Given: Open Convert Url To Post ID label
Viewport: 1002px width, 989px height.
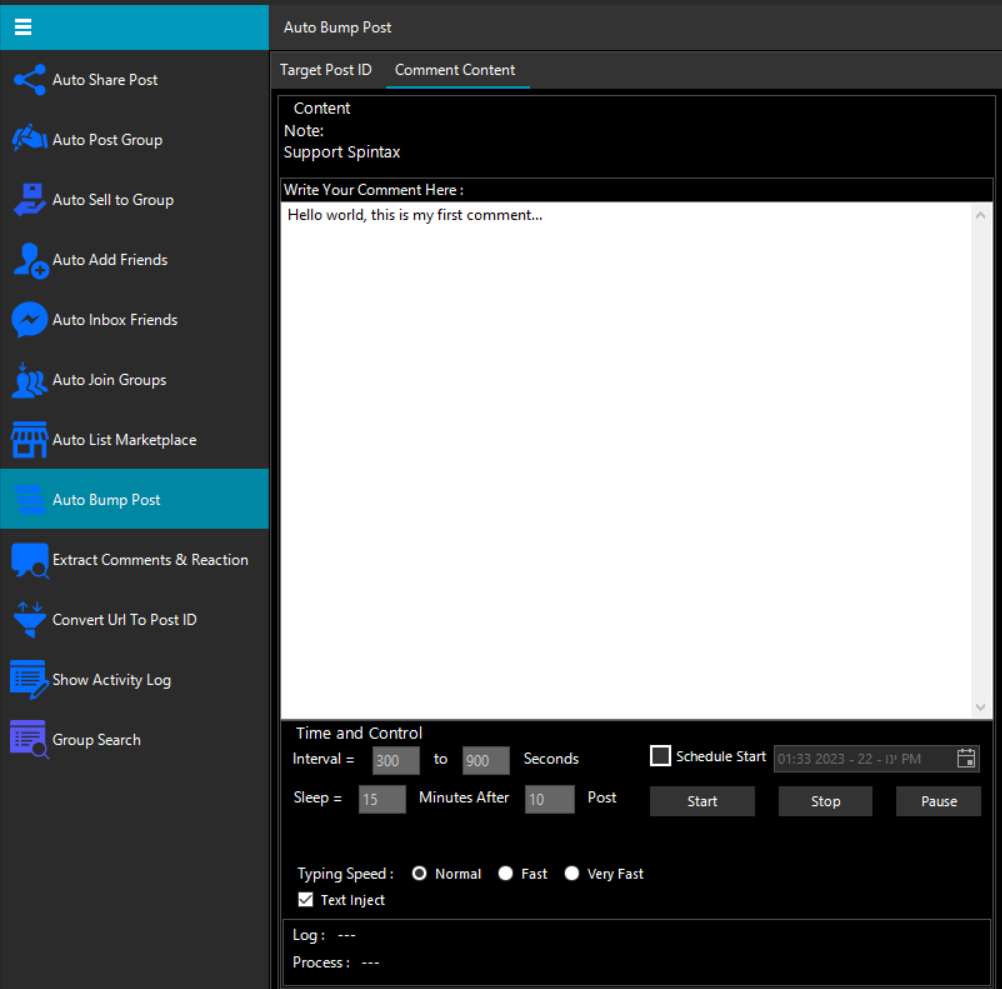Looking at the screenshot, I should pyautogui.click(x=125, y=620).
